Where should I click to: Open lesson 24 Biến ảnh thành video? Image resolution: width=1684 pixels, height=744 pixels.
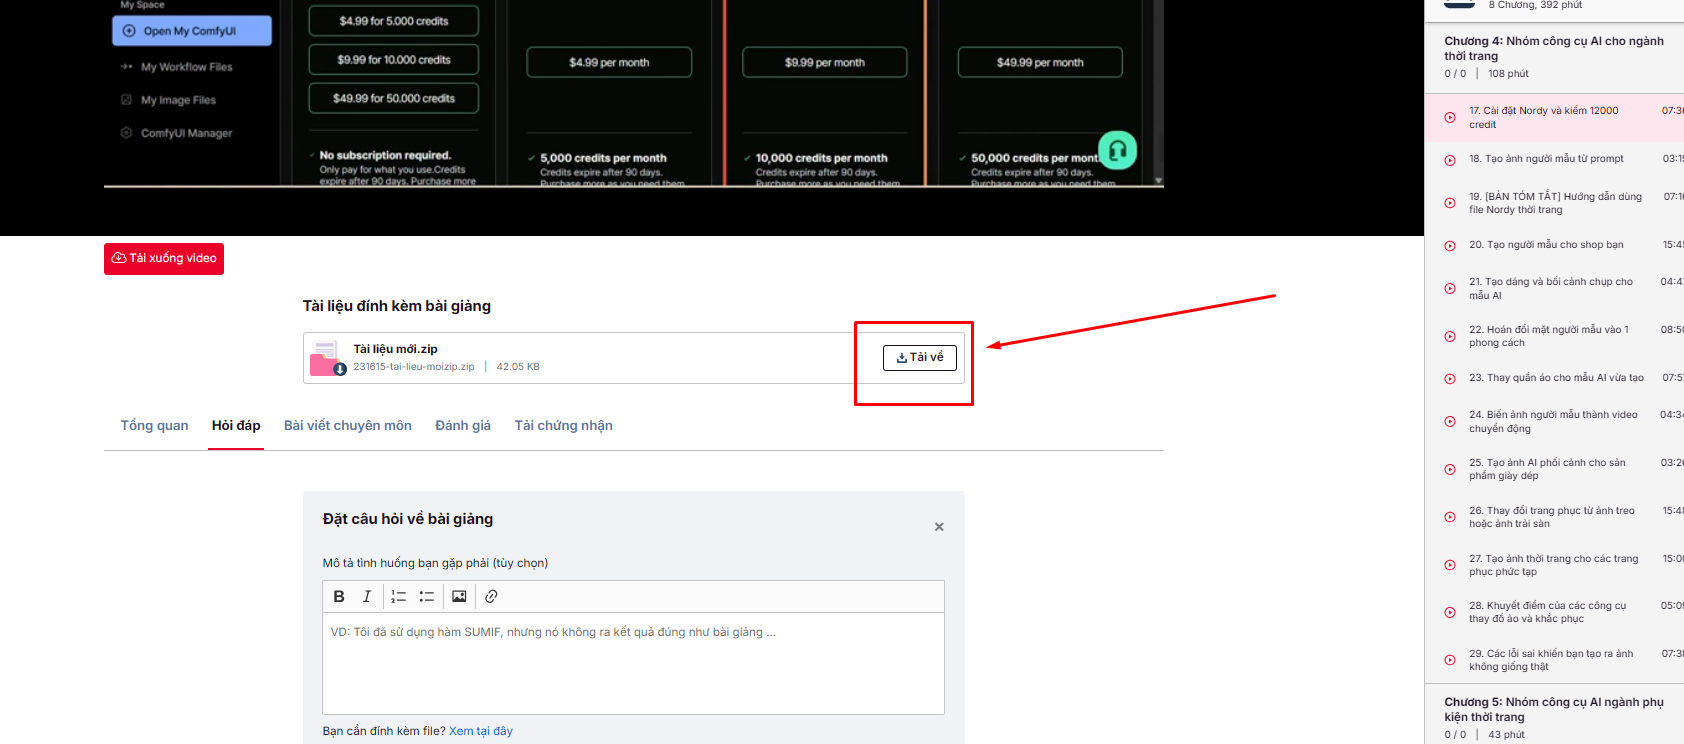coord(1554,422)
